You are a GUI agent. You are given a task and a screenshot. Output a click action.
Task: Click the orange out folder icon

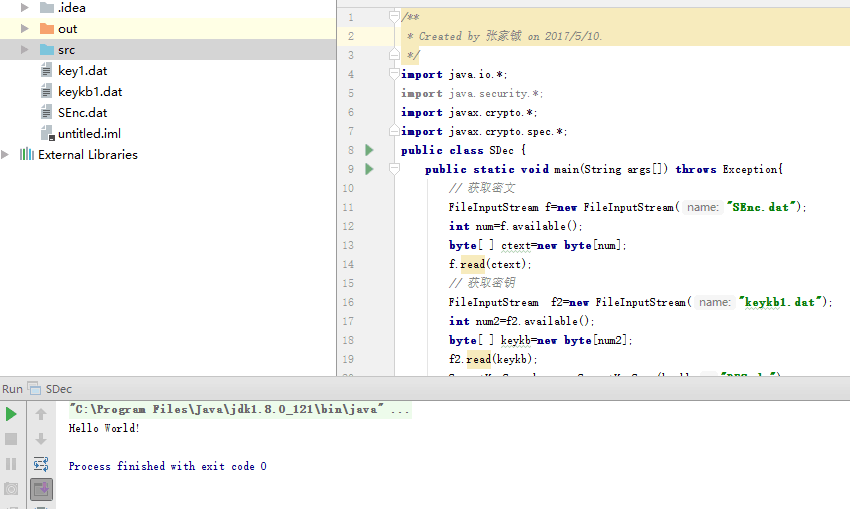(47, 29)
